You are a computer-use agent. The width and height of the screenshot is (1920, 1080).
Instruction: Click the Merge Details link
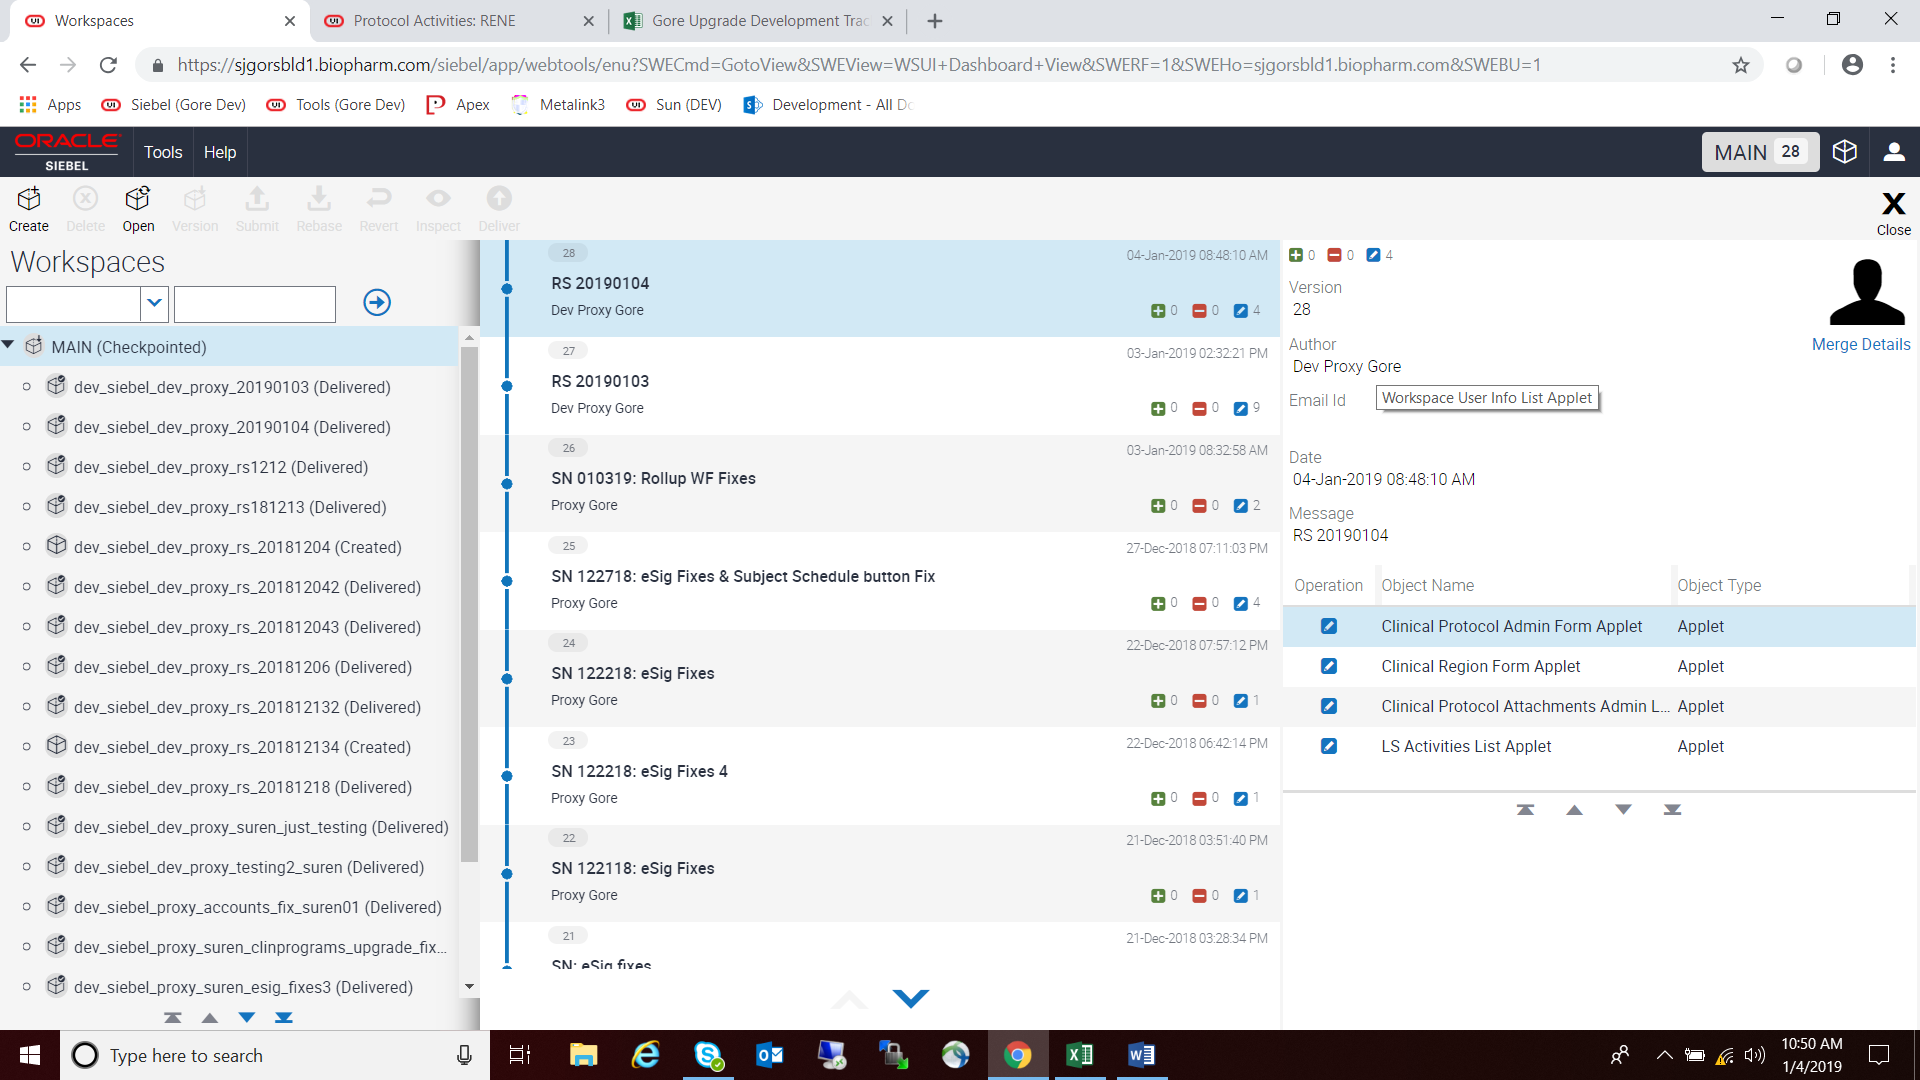pos(1860,344)
